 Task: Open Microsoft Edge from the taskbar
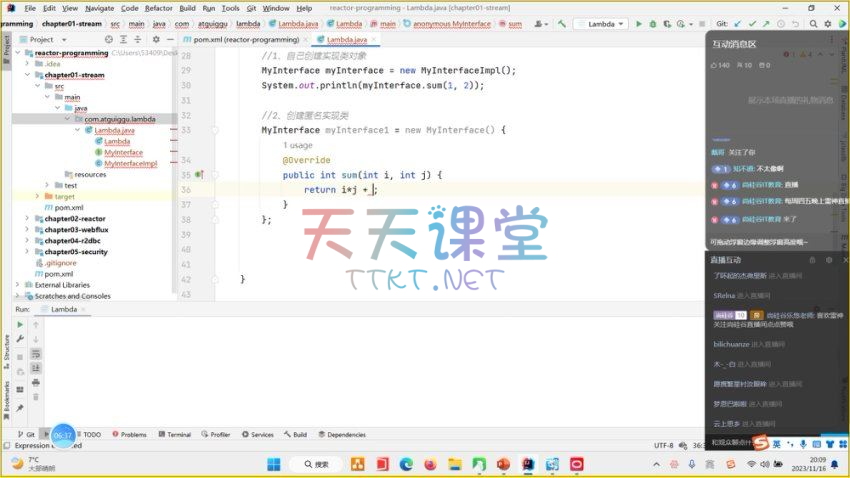point(406,464)
